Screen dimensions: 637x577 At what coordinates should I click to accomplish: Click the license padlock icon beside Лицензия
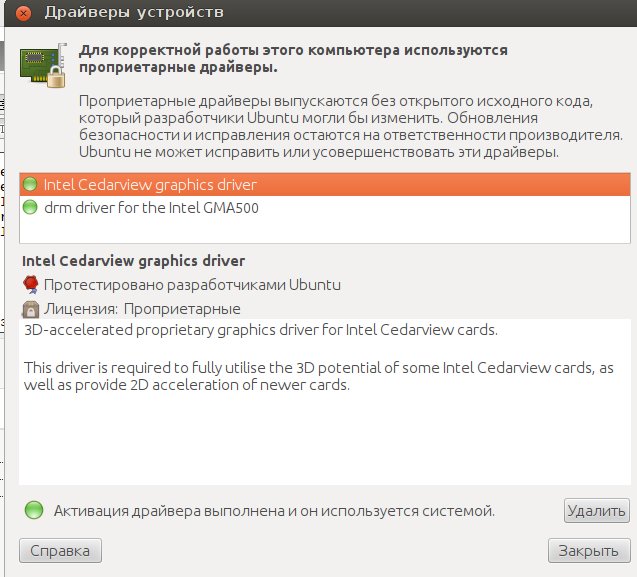30,309
